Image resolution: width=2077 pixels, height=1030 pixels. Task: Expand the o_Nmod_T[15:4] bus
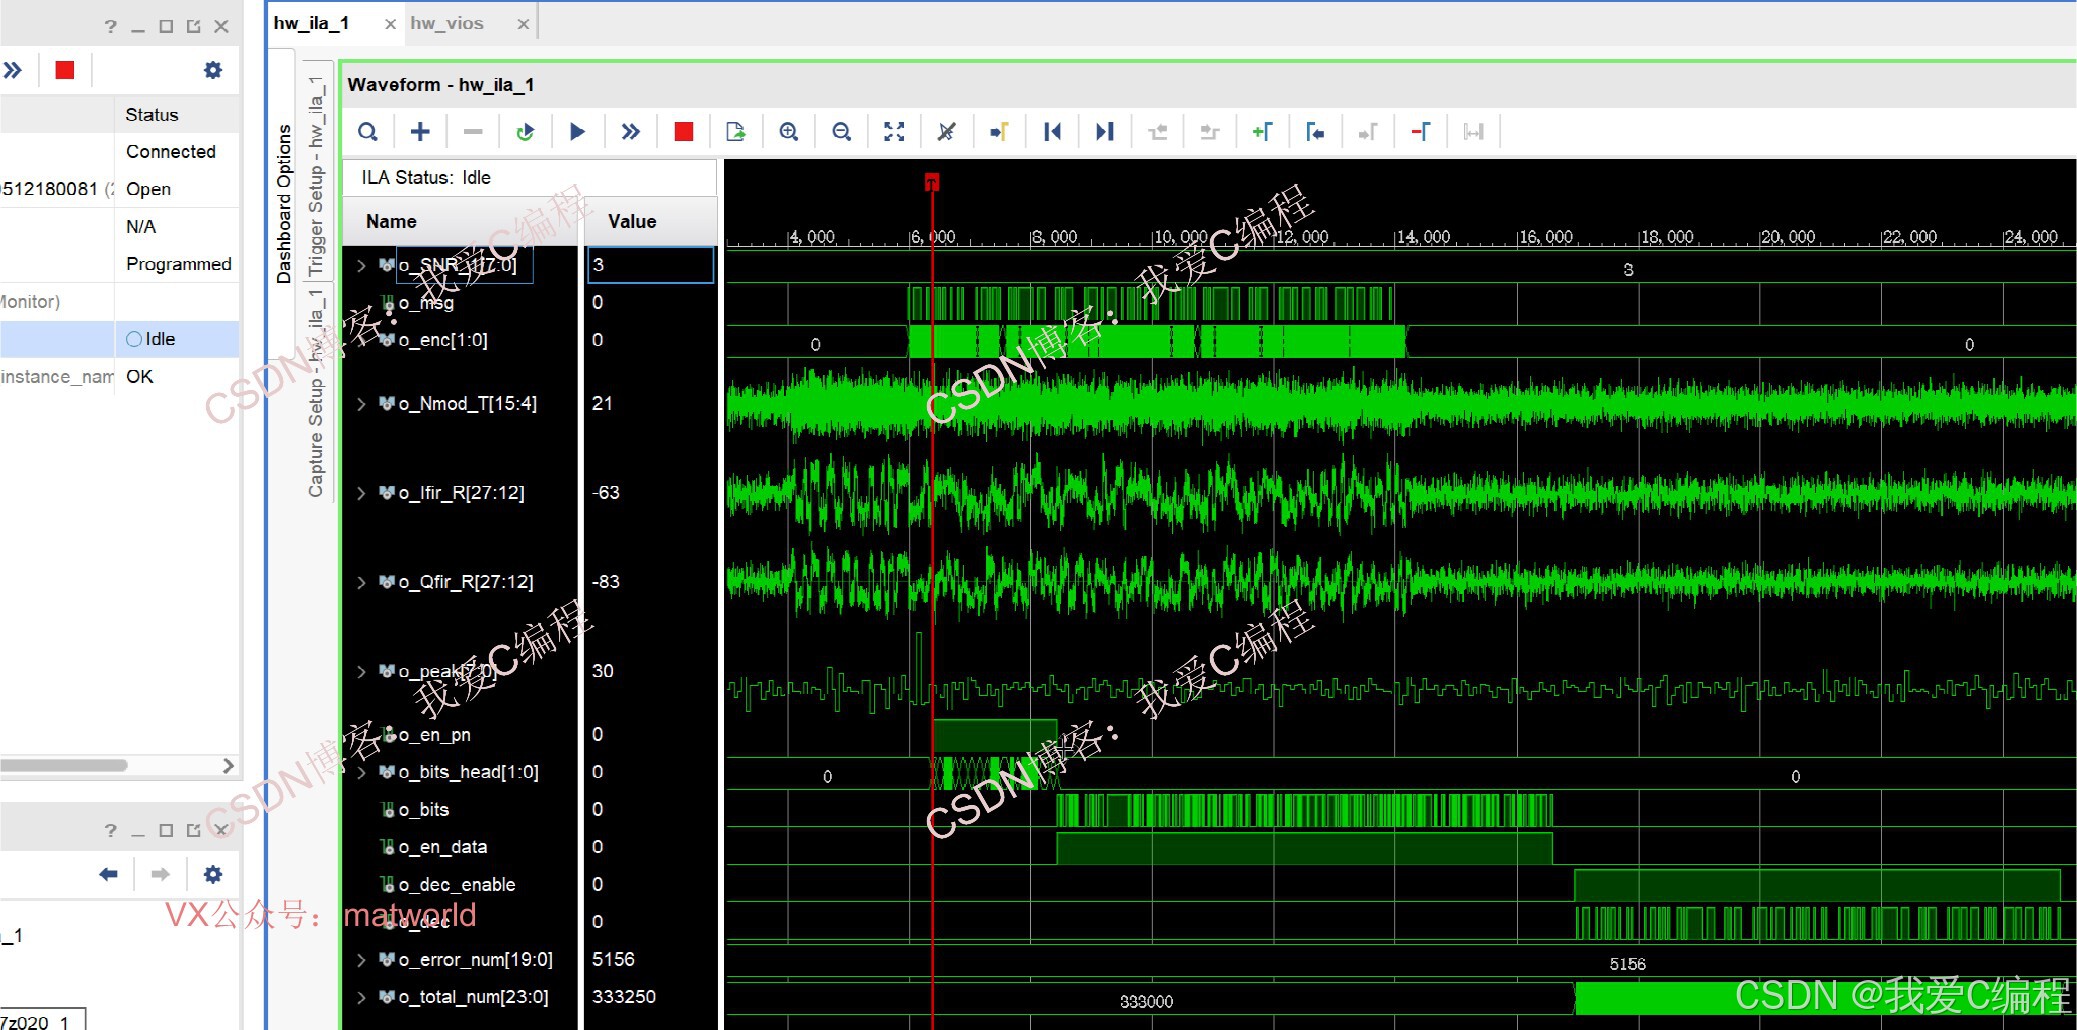pos(361,404)
